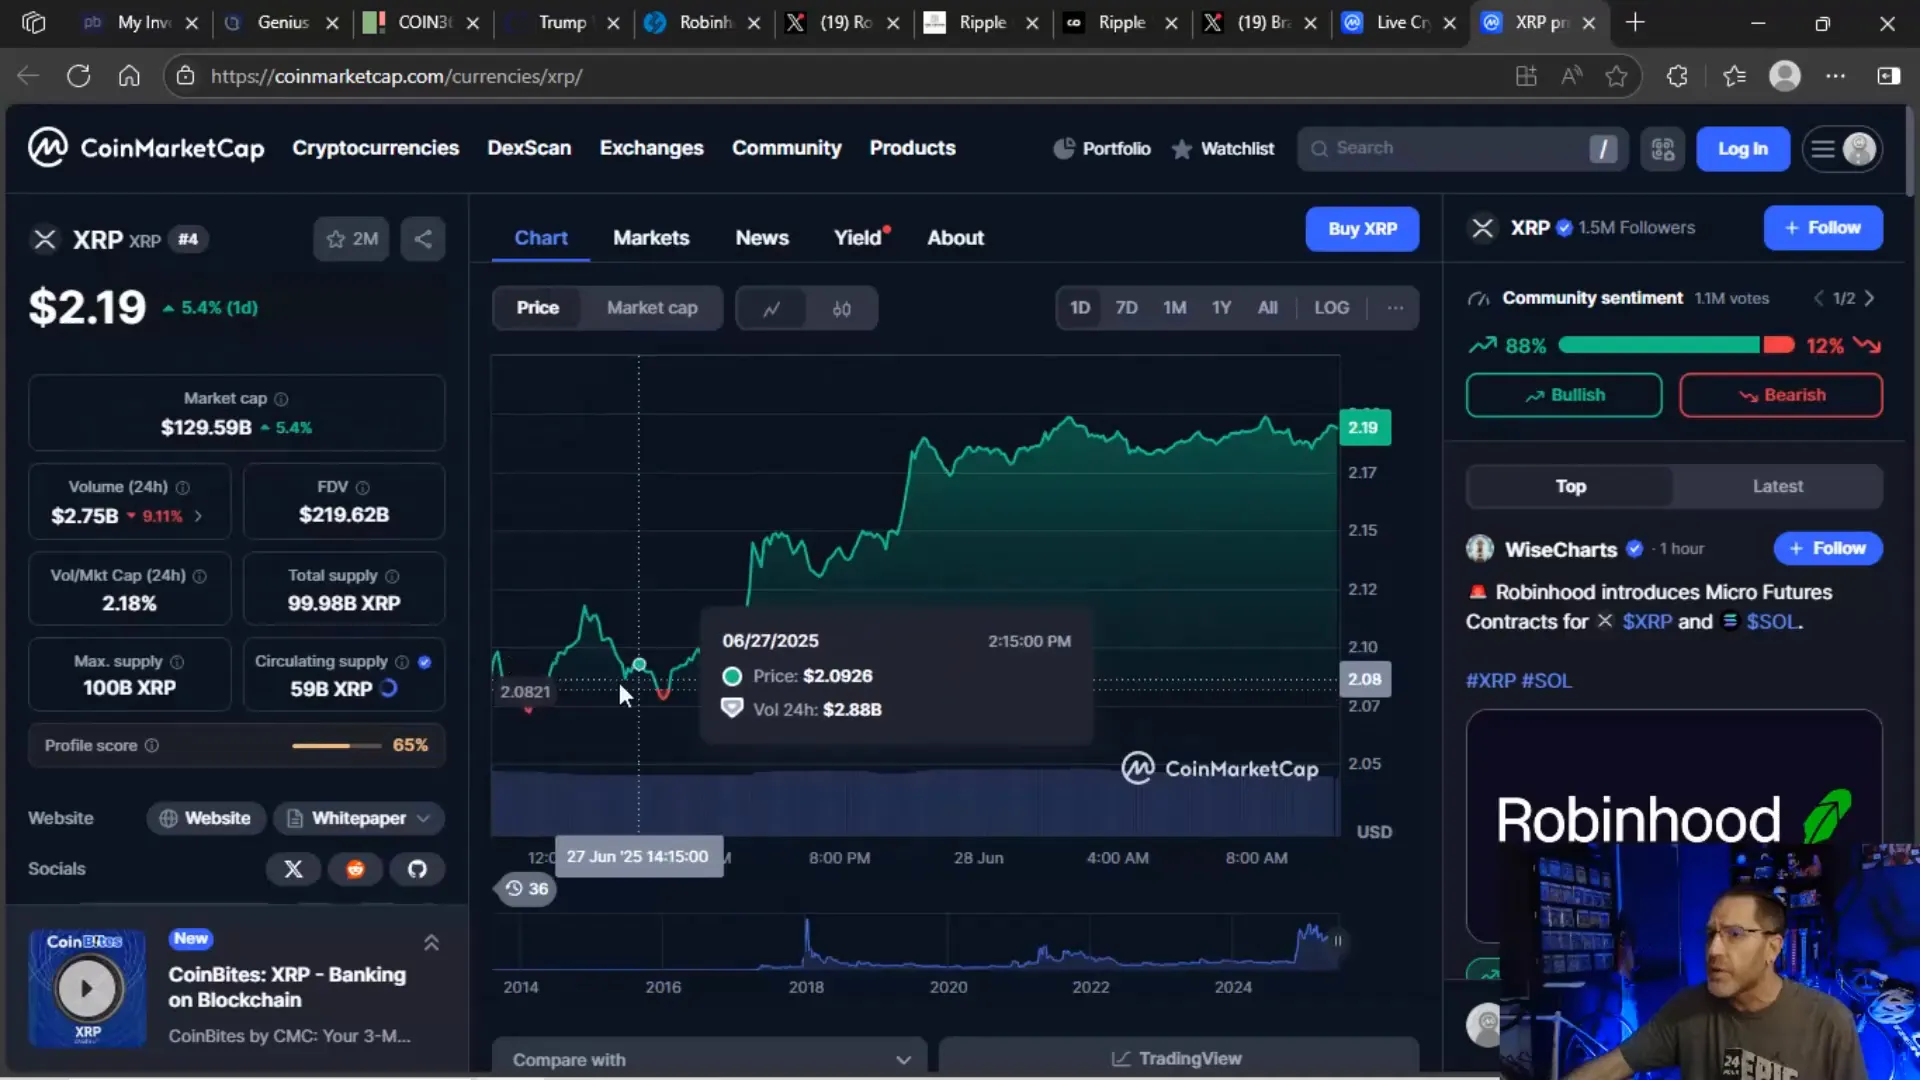The image size is (1920, 1080).
Task: Set chart range to All
Action: [1267, 308]
